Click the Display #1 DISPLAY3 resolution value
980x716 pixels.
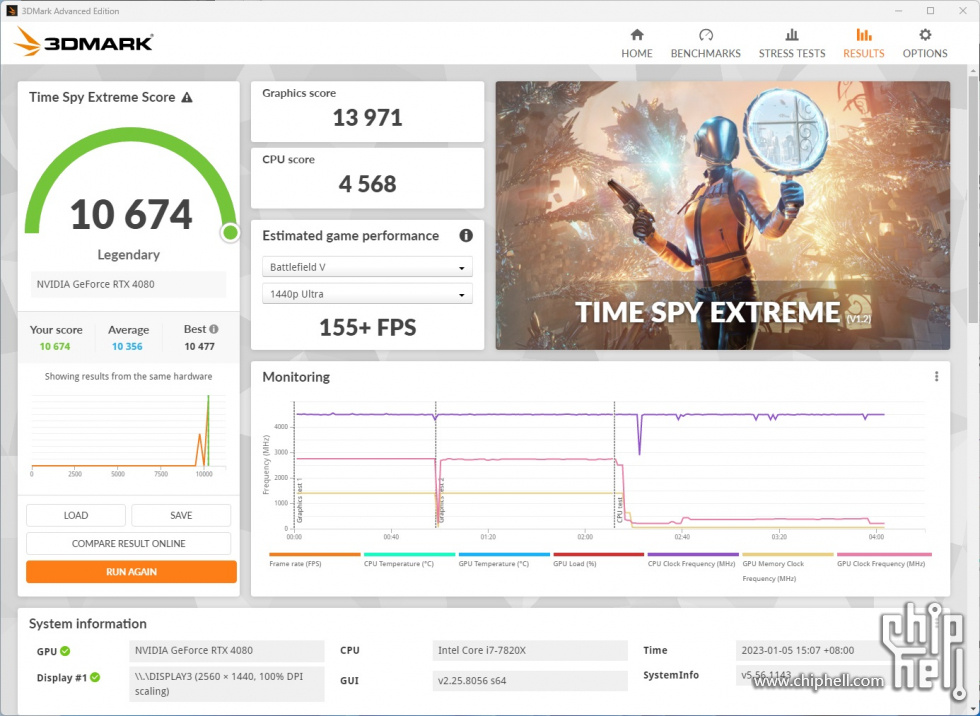point(227,684)
